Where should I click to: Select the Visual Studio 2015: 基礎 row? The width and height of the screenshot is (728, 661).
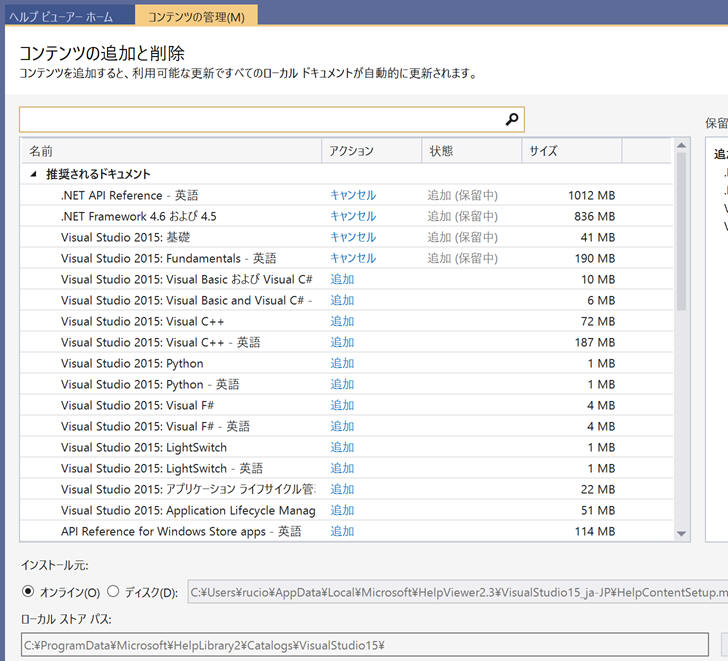(346, 237)
